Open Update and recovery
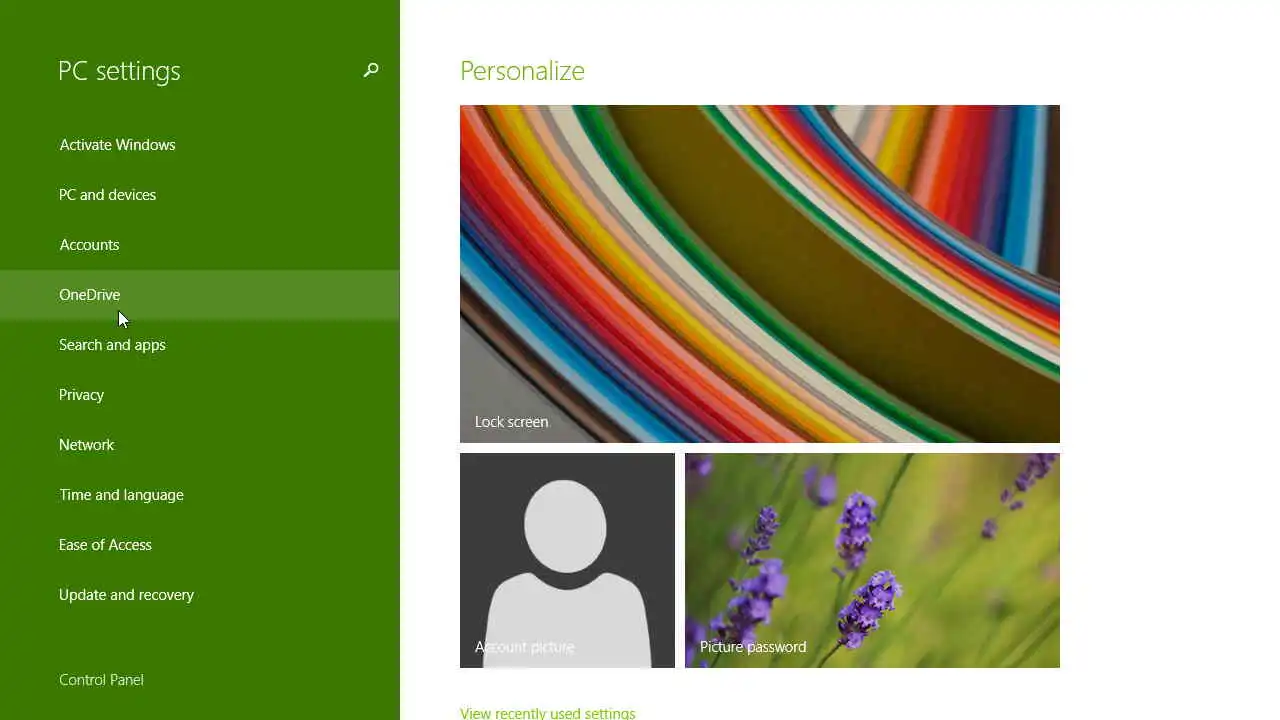The width and height of the screenshot is (1280, 720). click(200, 595)
